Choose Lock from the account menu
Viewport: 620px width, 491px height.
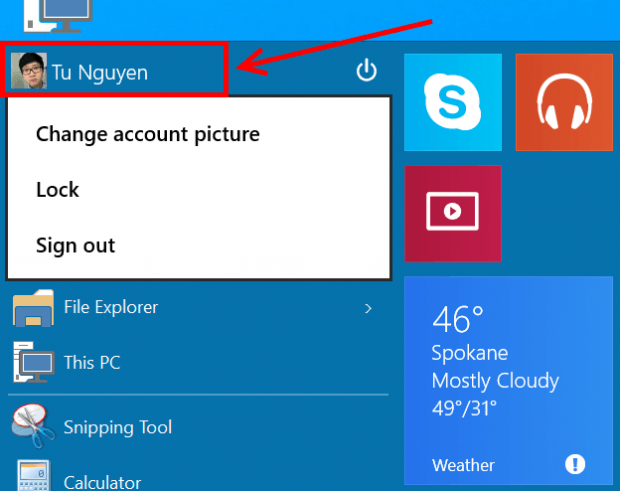[58, 190]
